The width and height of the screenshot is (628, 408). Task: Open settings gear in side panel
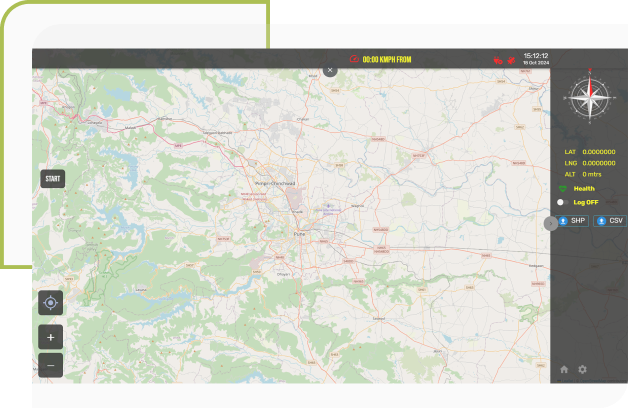583,369
